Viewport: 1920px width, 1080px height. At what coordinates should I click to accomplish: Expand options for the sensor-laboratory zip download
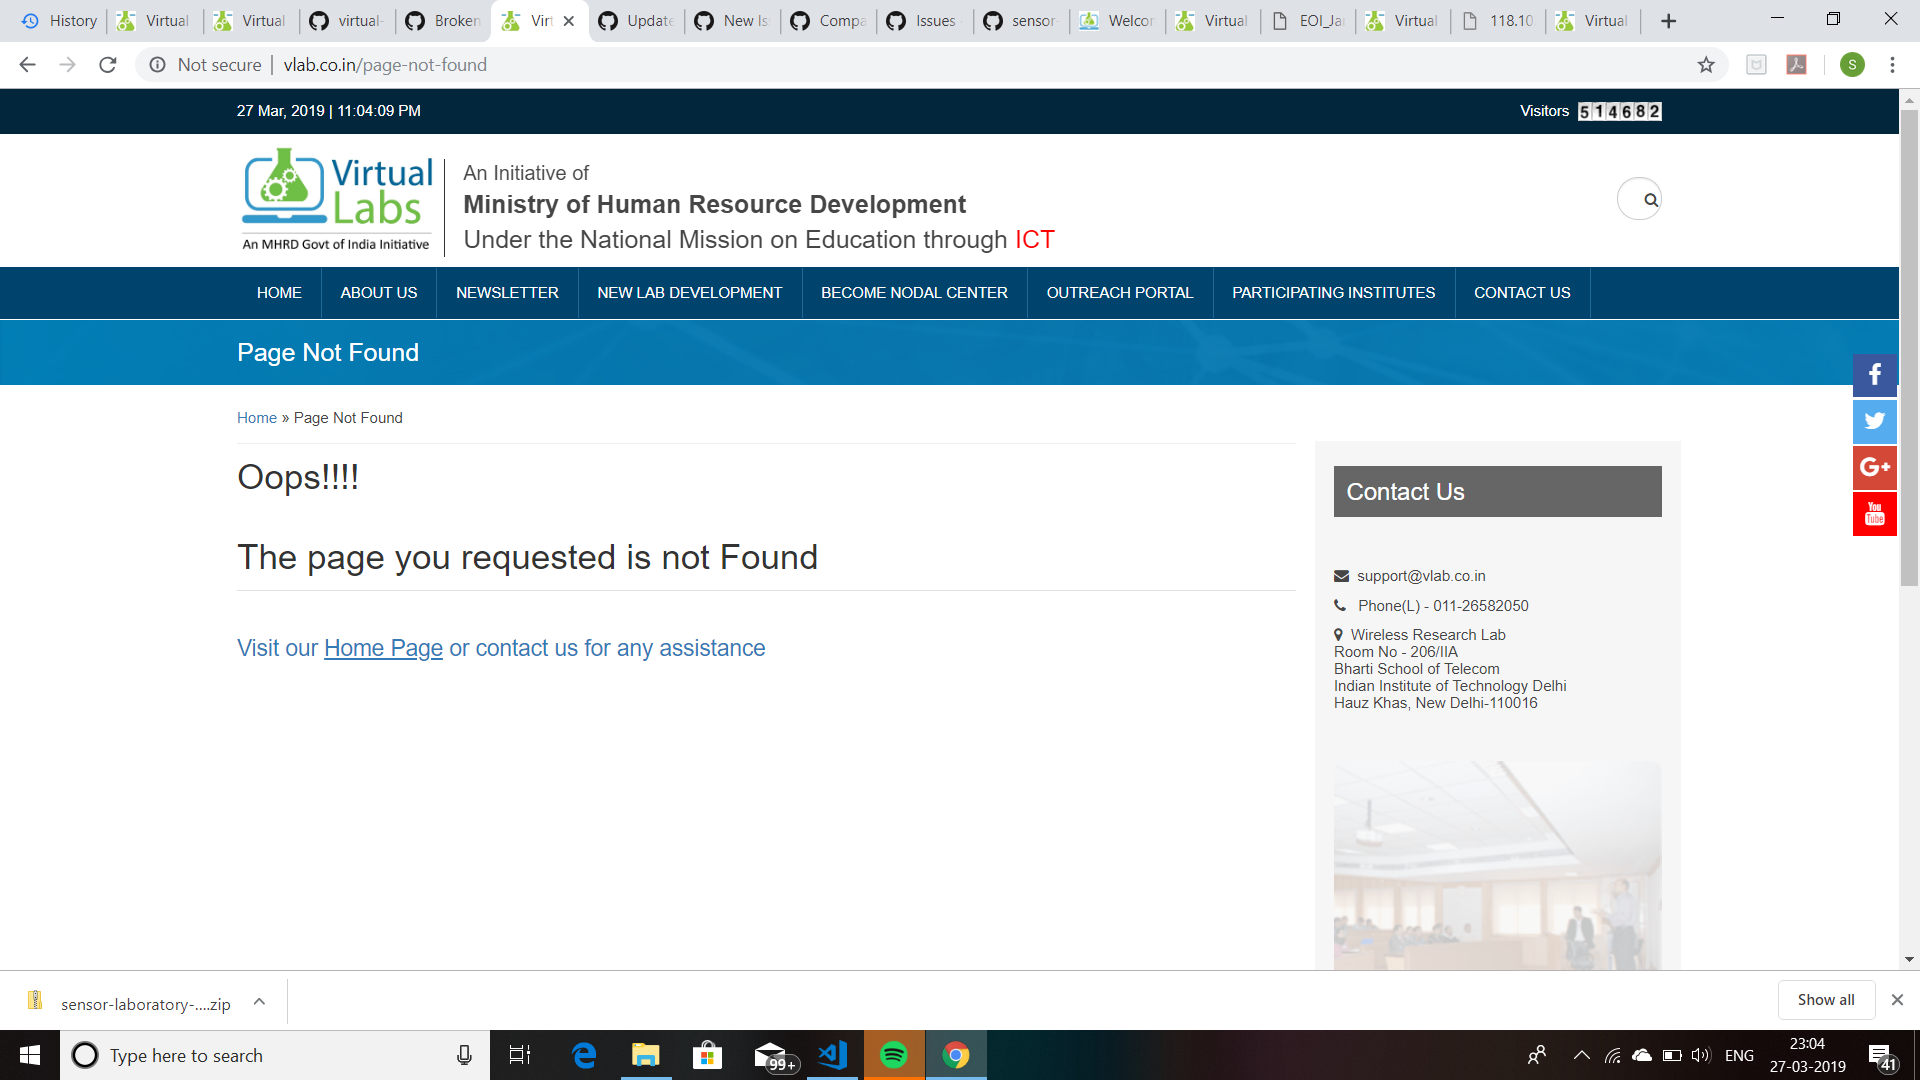[x=258, y=1001]
